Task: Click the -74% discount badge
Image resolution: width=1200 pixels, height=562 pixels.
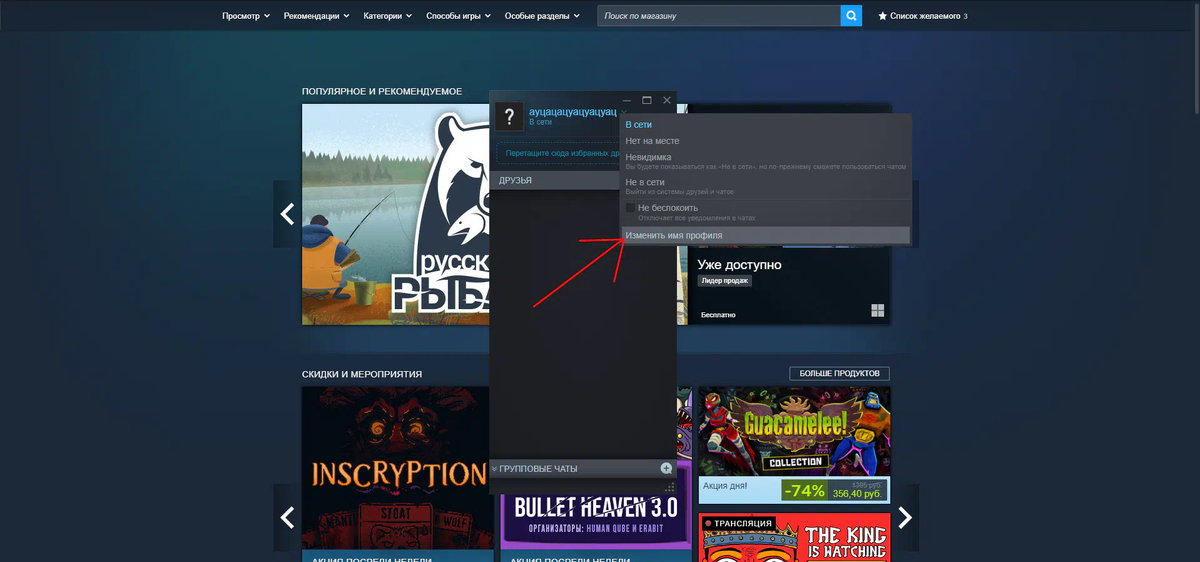Action: (804, 490)
